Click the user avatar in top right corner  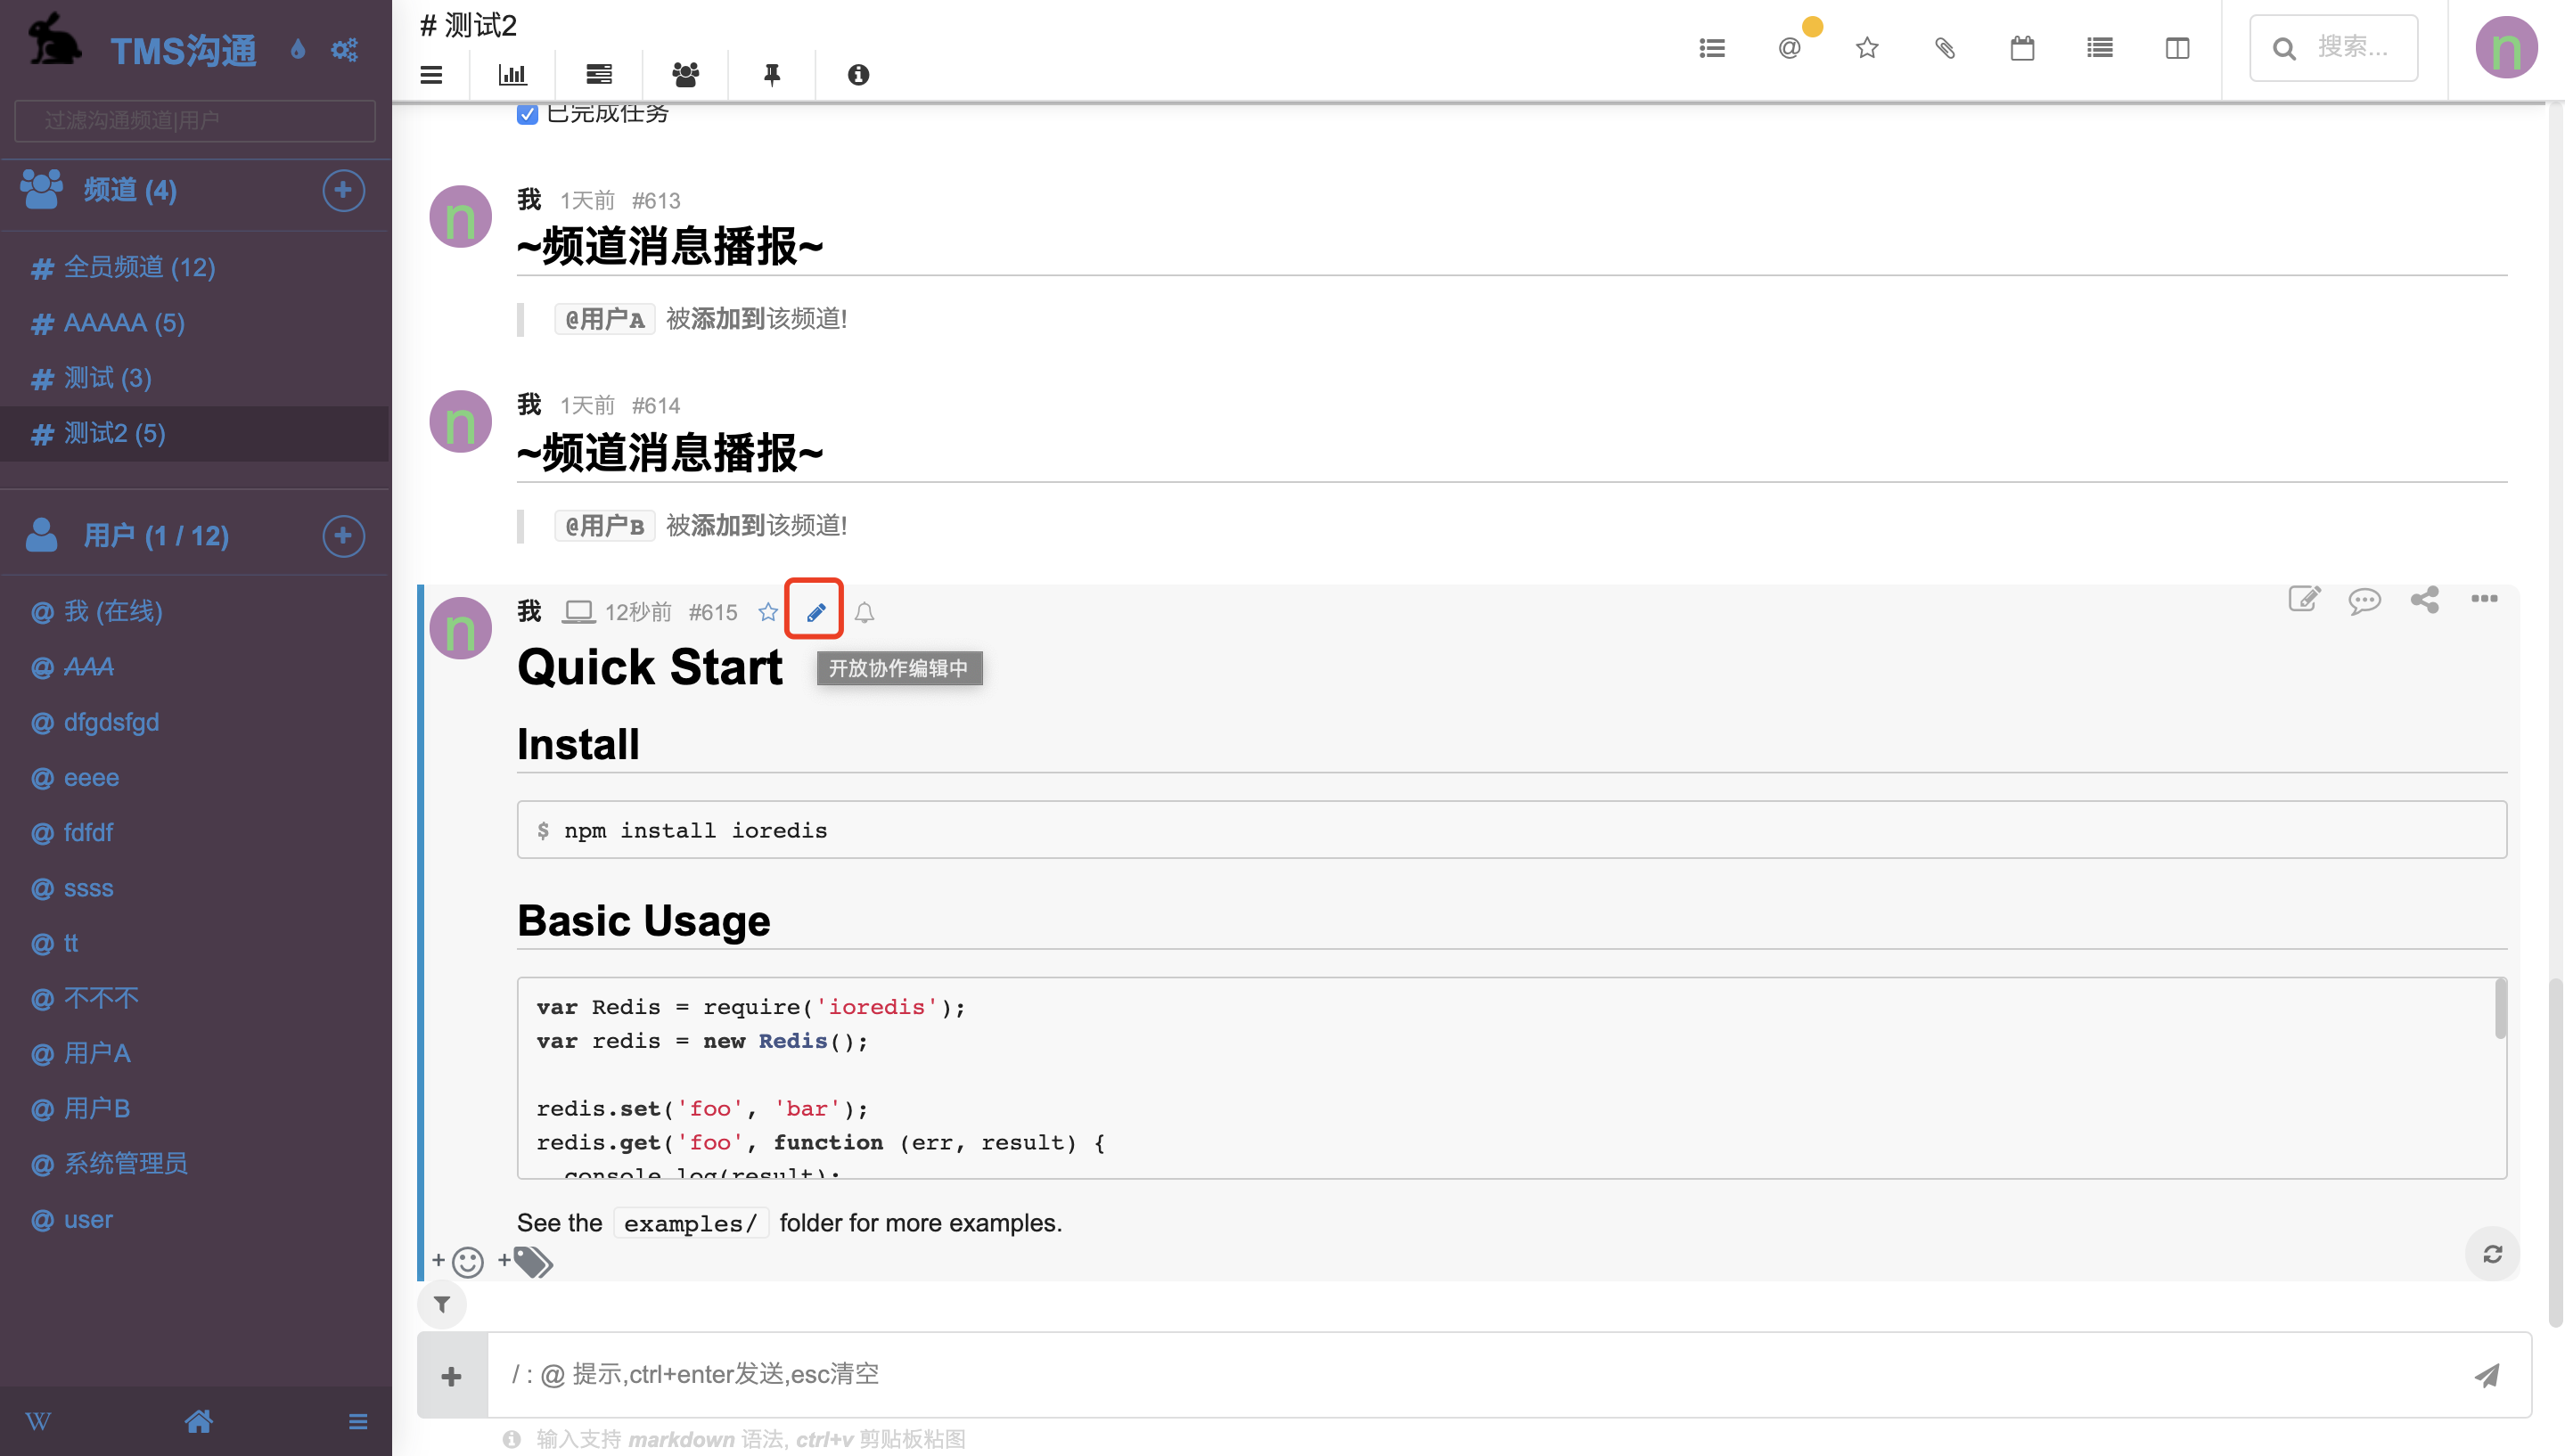[2505, 47]
